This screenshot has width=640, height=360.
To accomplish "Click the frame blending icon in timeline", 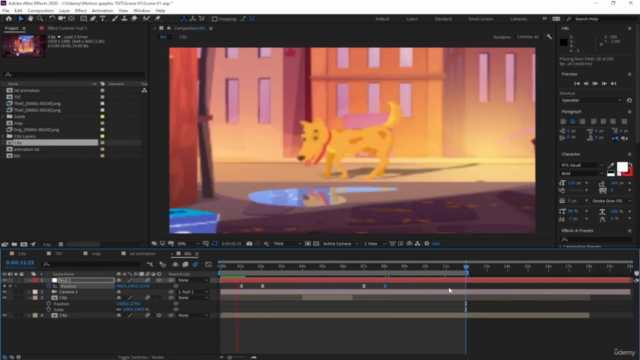I will tap(185, 264).
